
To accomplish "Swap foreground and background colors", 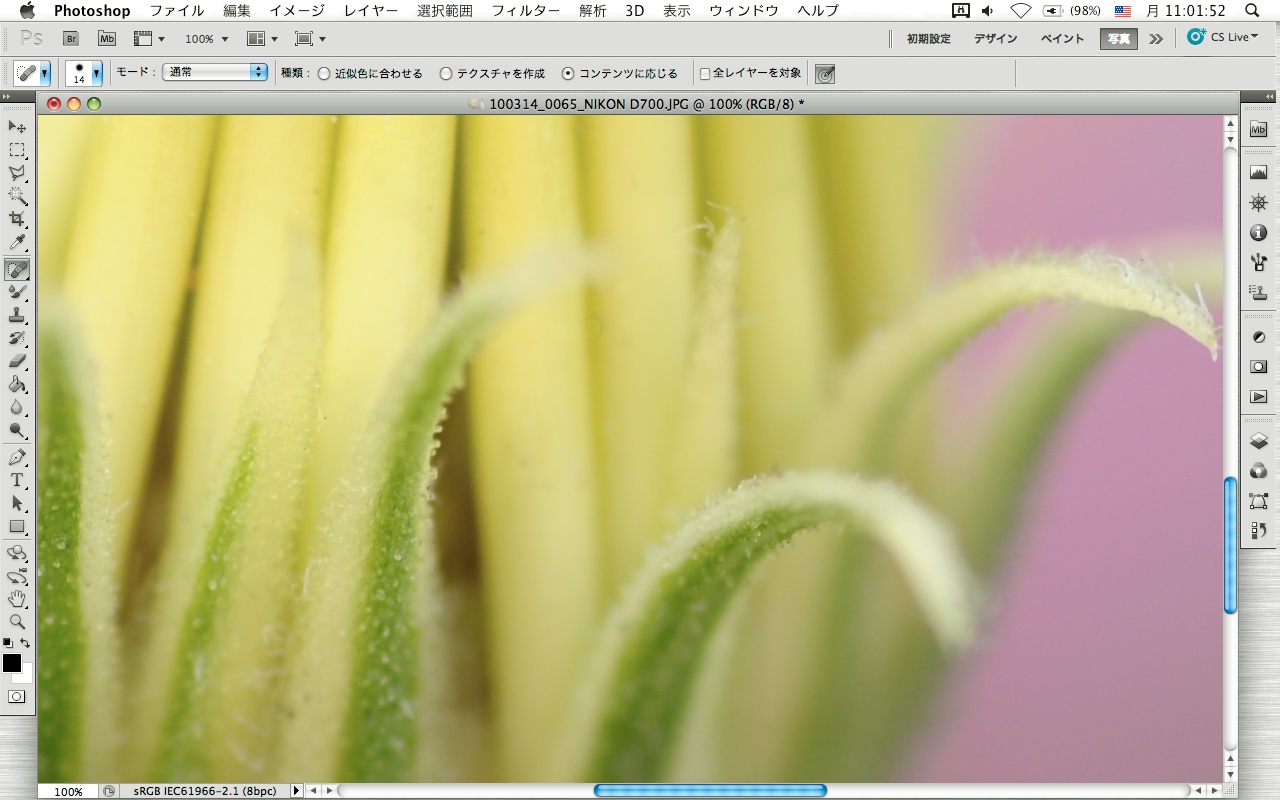I will (x=25, y=643).
